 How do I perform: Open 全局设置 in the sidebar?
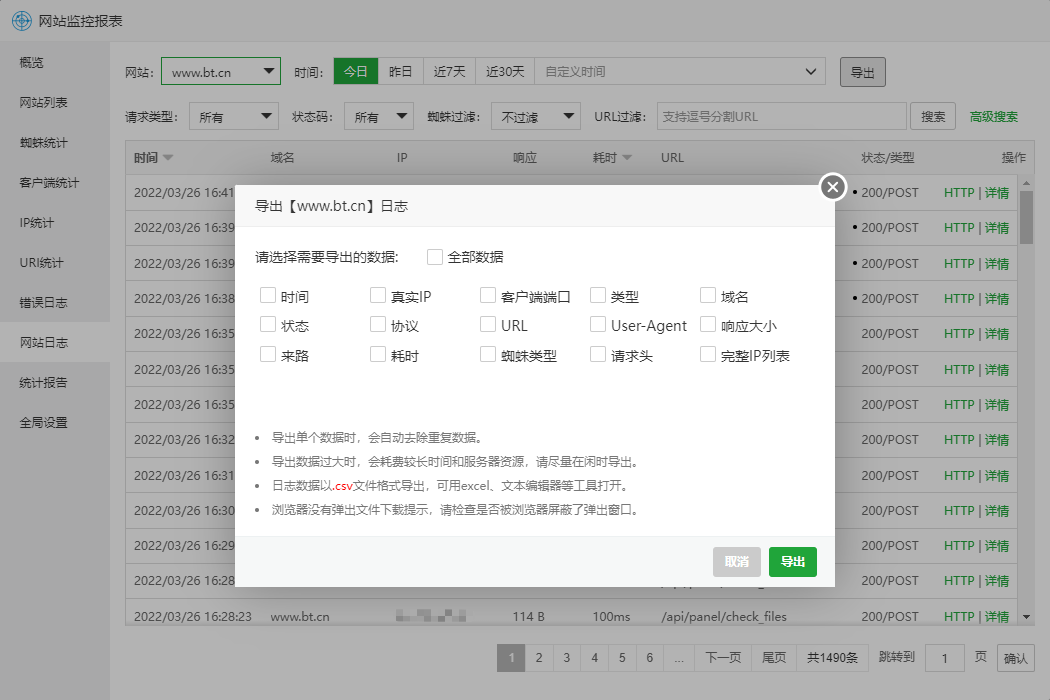coord(55,423)
